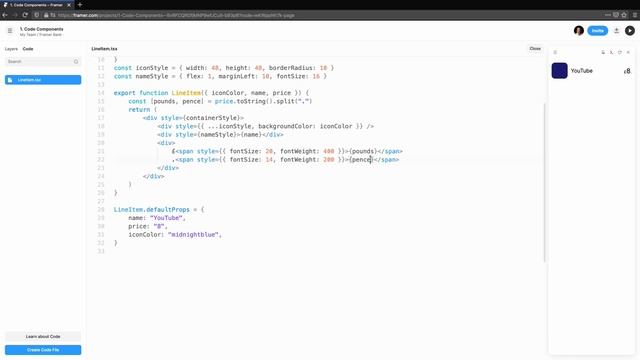Viewport: 640px width, 360px height.
Task: Click the browser address bar URL
Action: click(176, 15)
